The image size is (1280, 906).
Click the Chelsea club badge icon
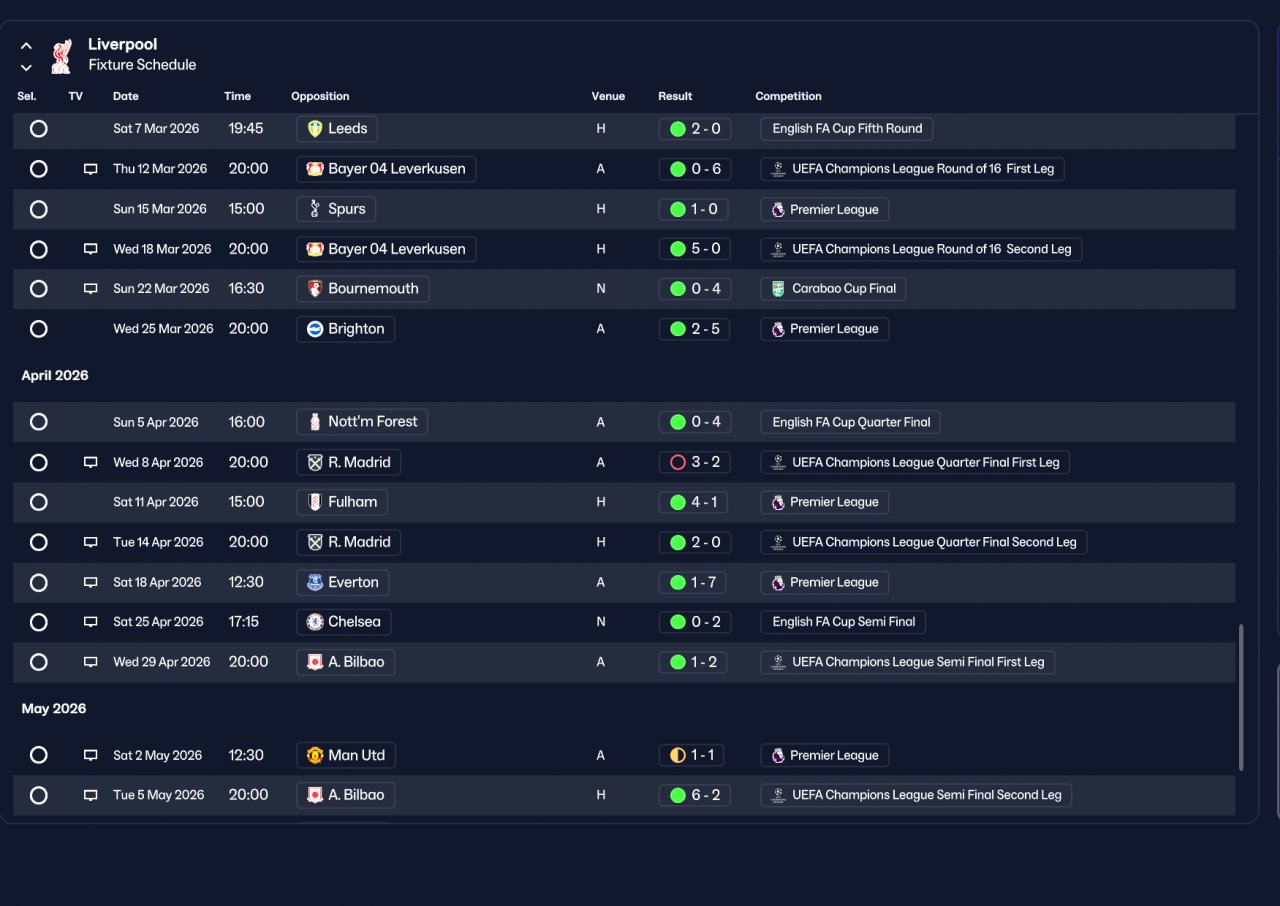click(x=315, y=622)
